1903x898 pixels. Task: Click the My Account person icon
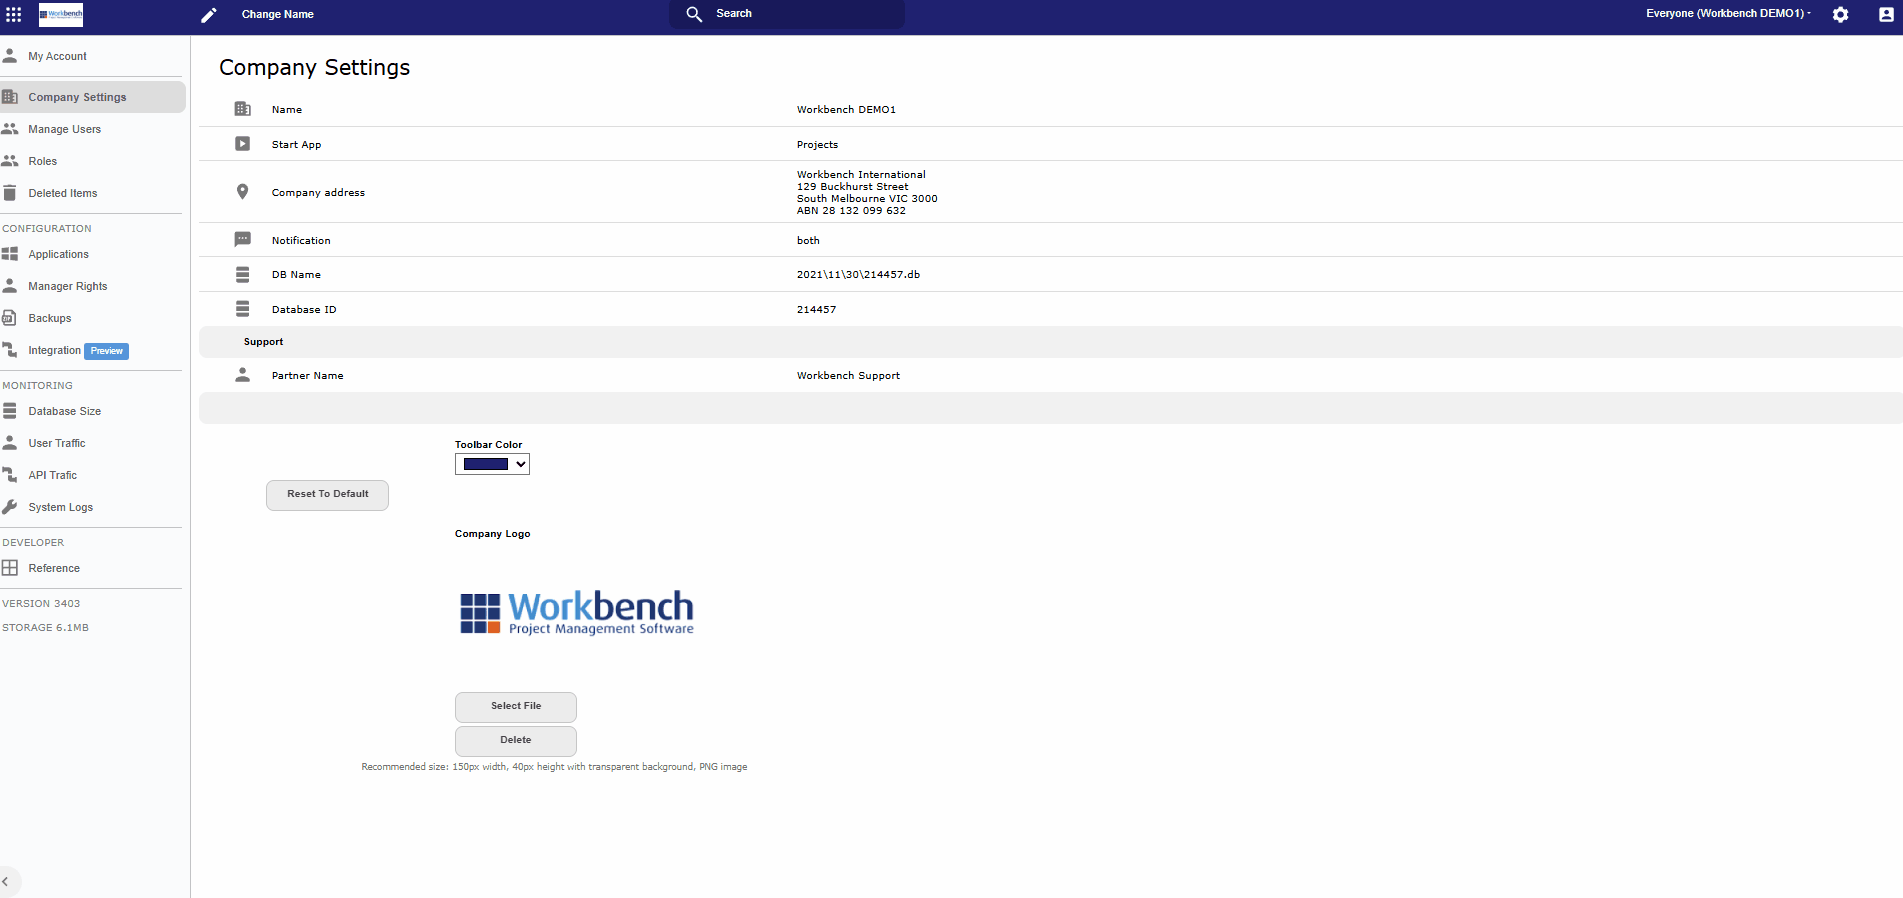click(x=10, y=56)
